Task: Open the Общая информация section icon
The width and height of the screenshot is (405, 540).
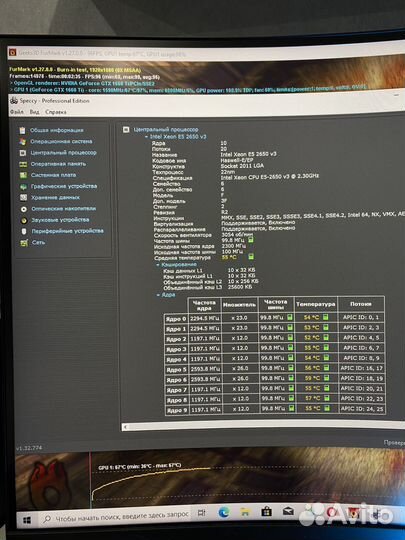Action: [22, 131]
